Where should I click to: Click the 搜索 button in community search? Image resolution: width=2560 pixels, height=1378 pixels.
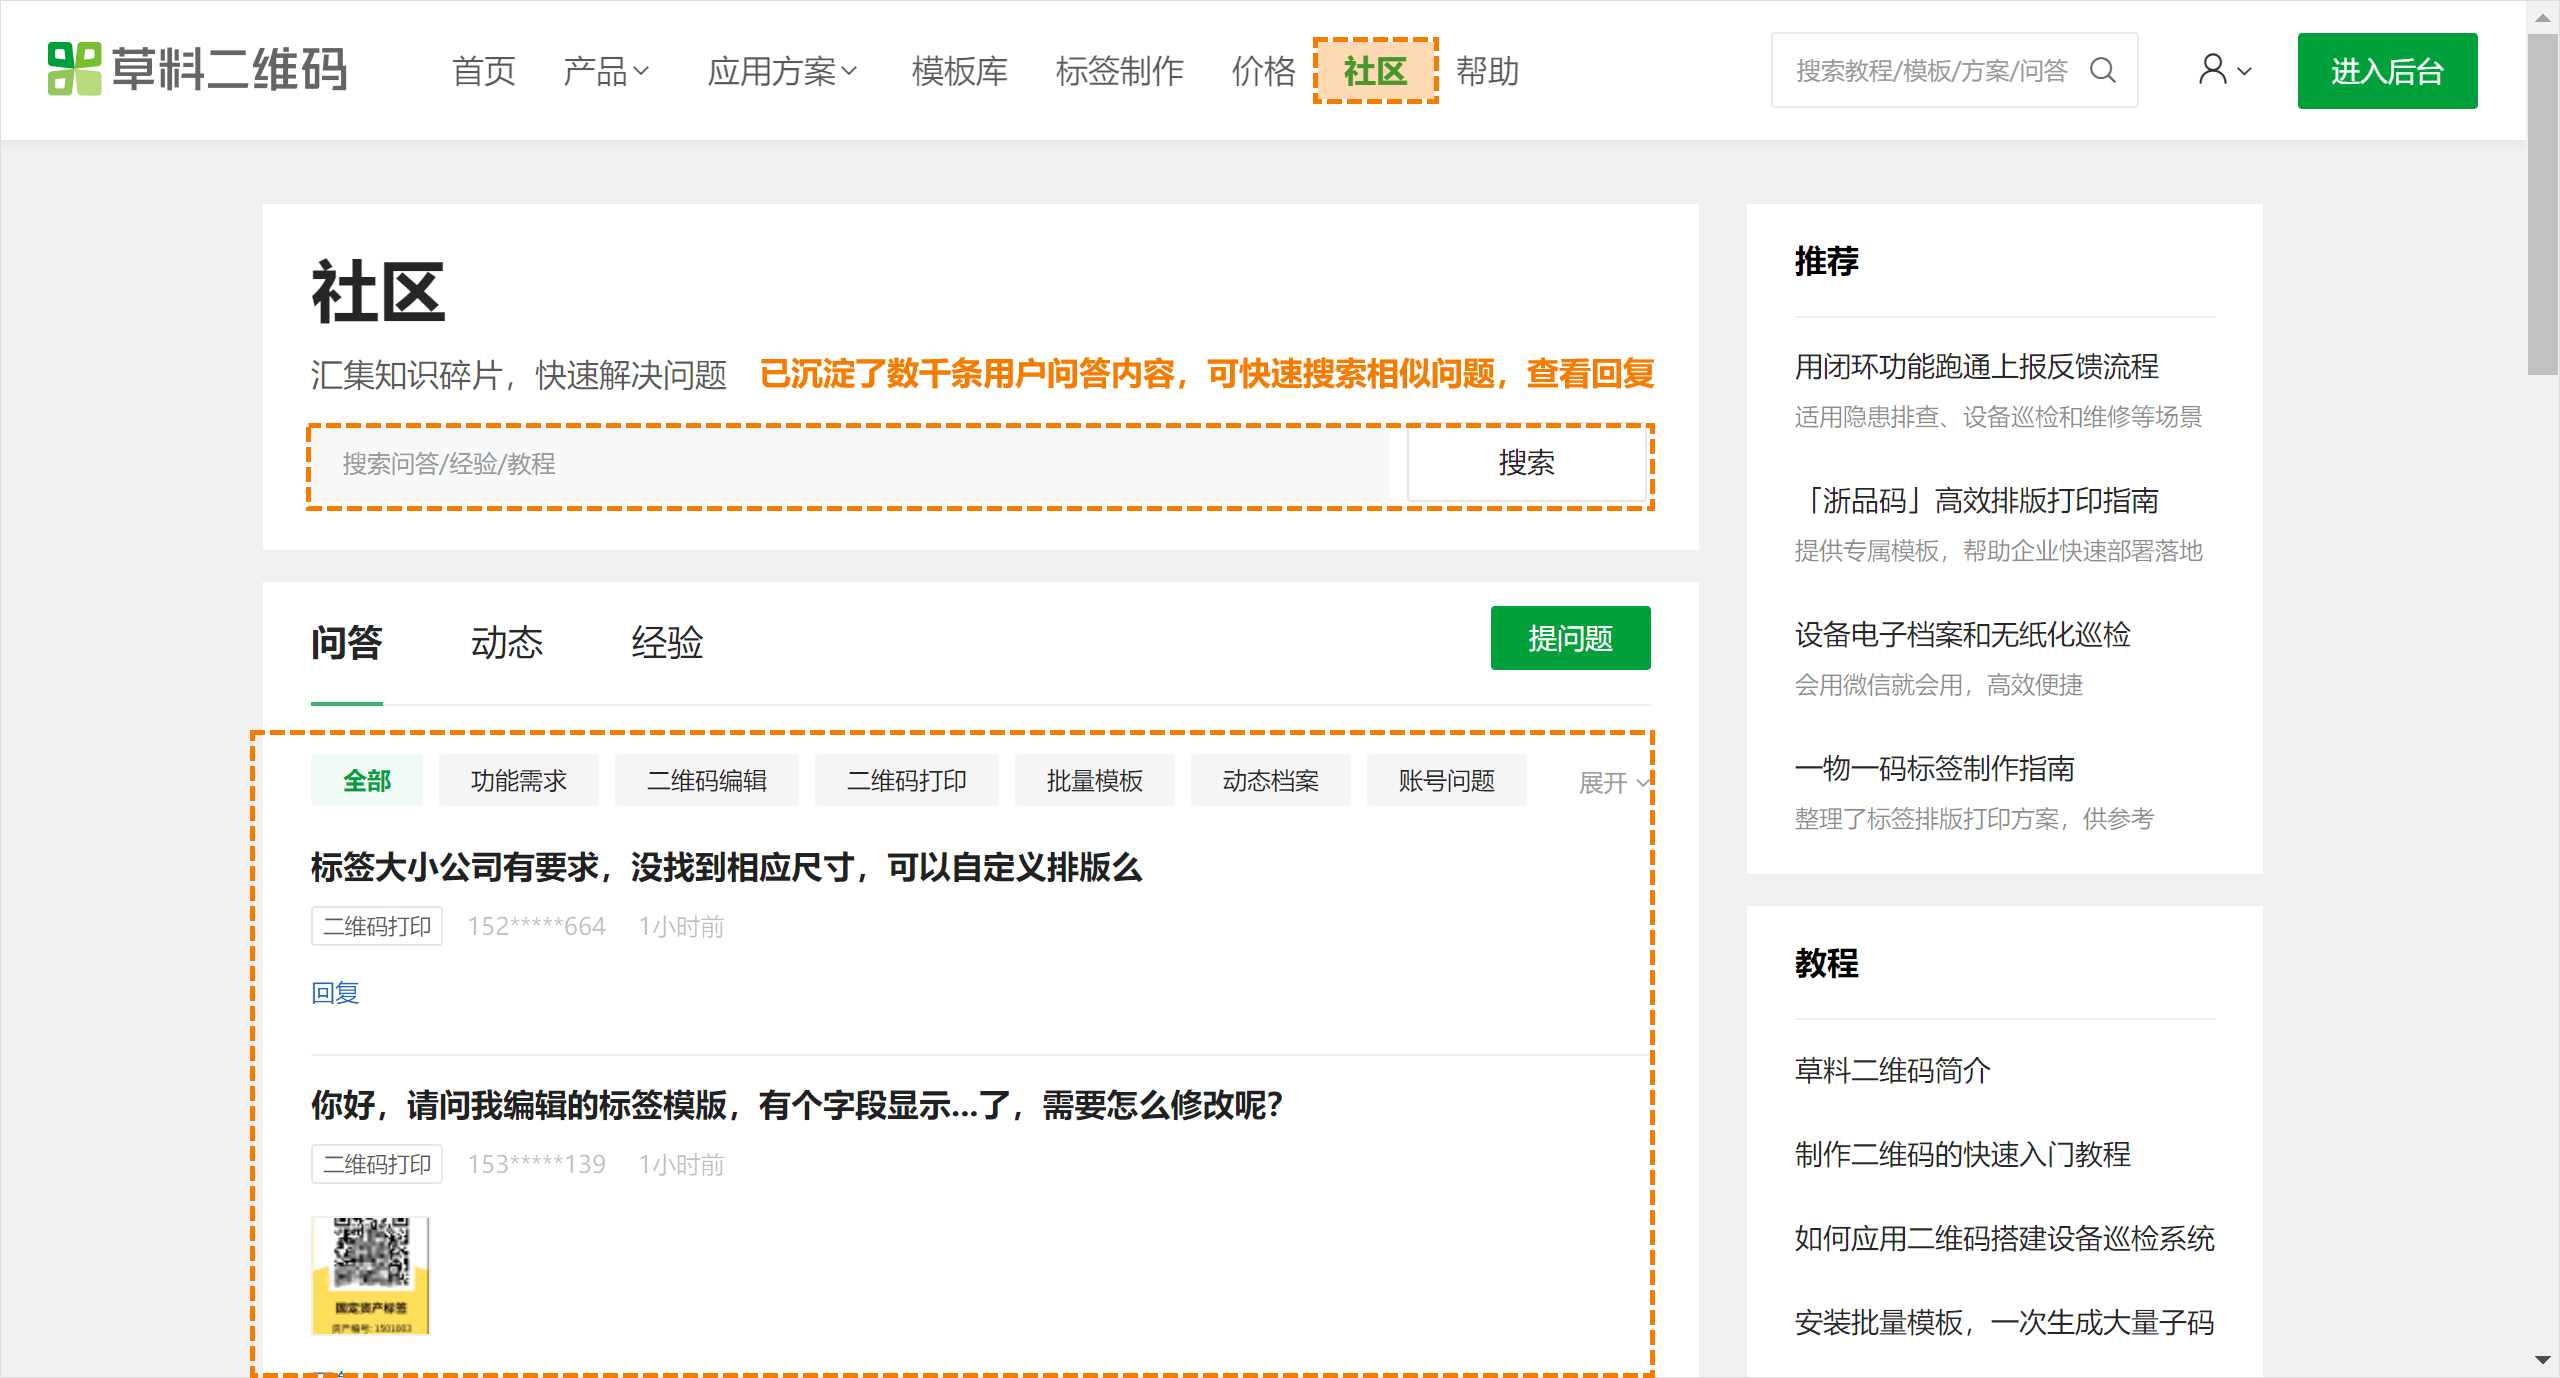pyautogui.click(x=1526, y=463)
